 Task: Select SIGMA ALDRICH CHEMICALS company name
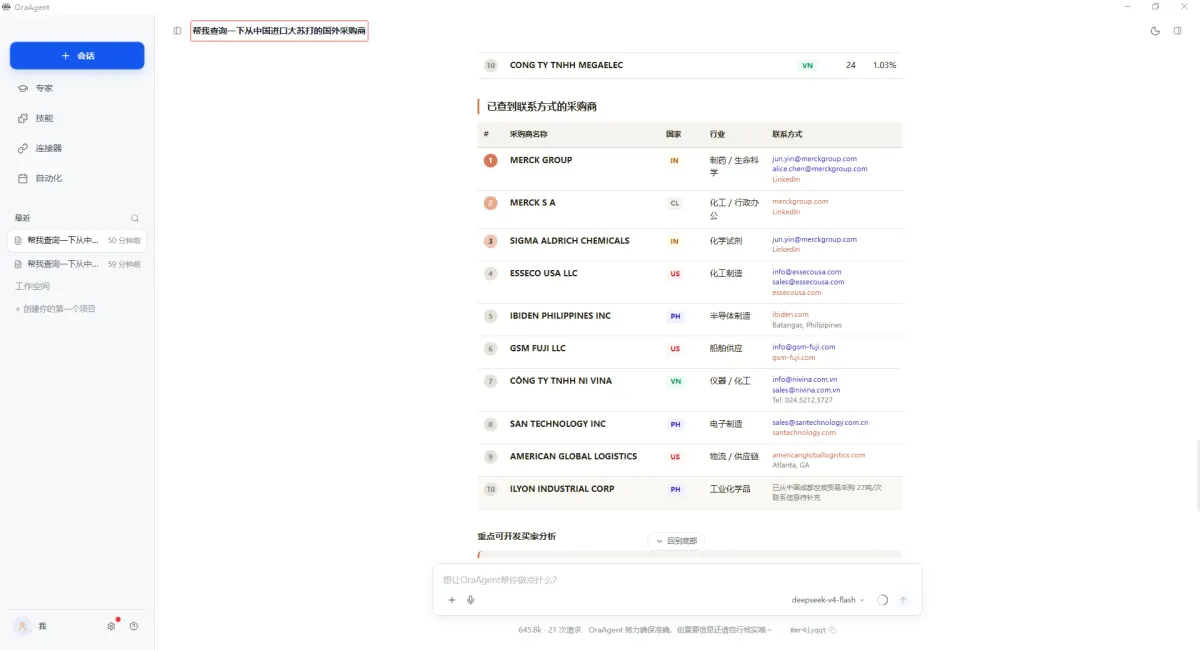(x=570, y=240)
